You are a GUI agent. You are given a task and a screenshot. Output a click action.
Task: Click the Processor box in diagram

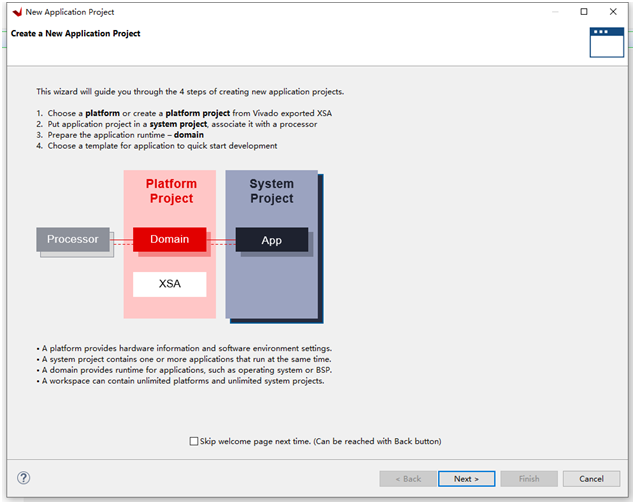pos(73,239)
